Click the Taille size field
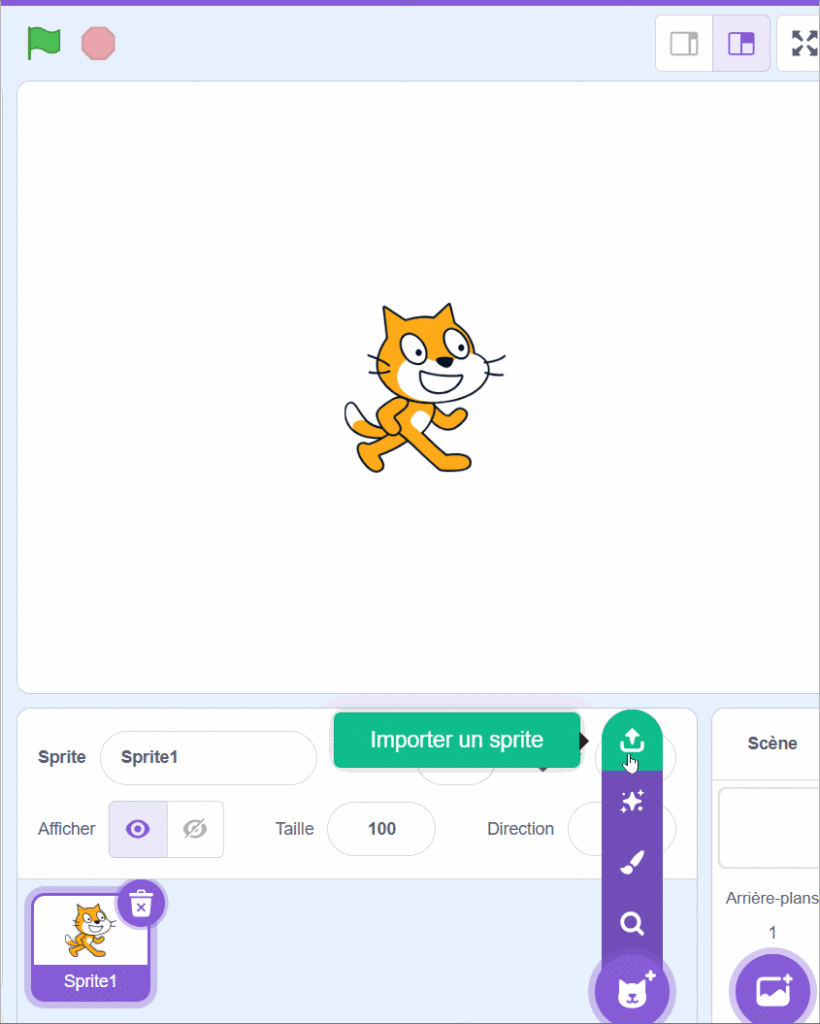 tap(381, 829)
